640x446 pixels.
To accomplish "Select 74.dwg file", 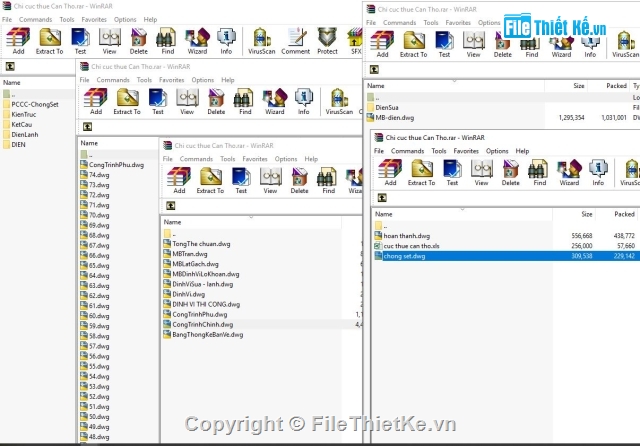I will tap(95, 175).
